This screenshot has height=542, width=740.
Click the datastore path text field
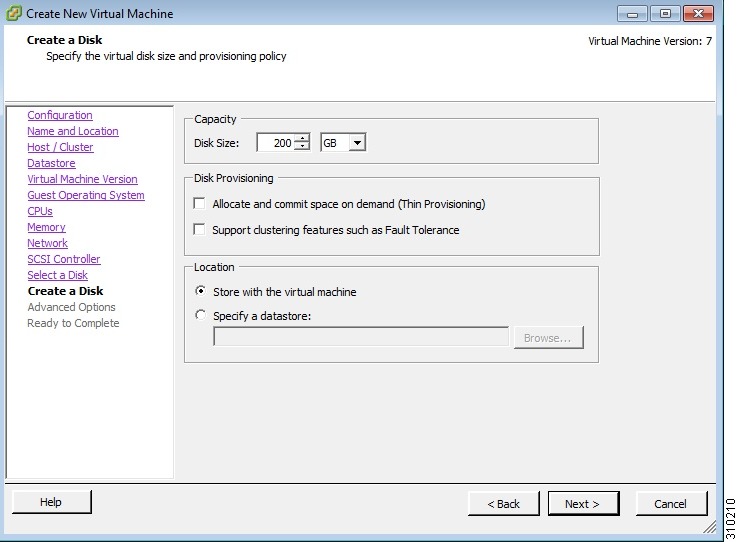(361, 337)
